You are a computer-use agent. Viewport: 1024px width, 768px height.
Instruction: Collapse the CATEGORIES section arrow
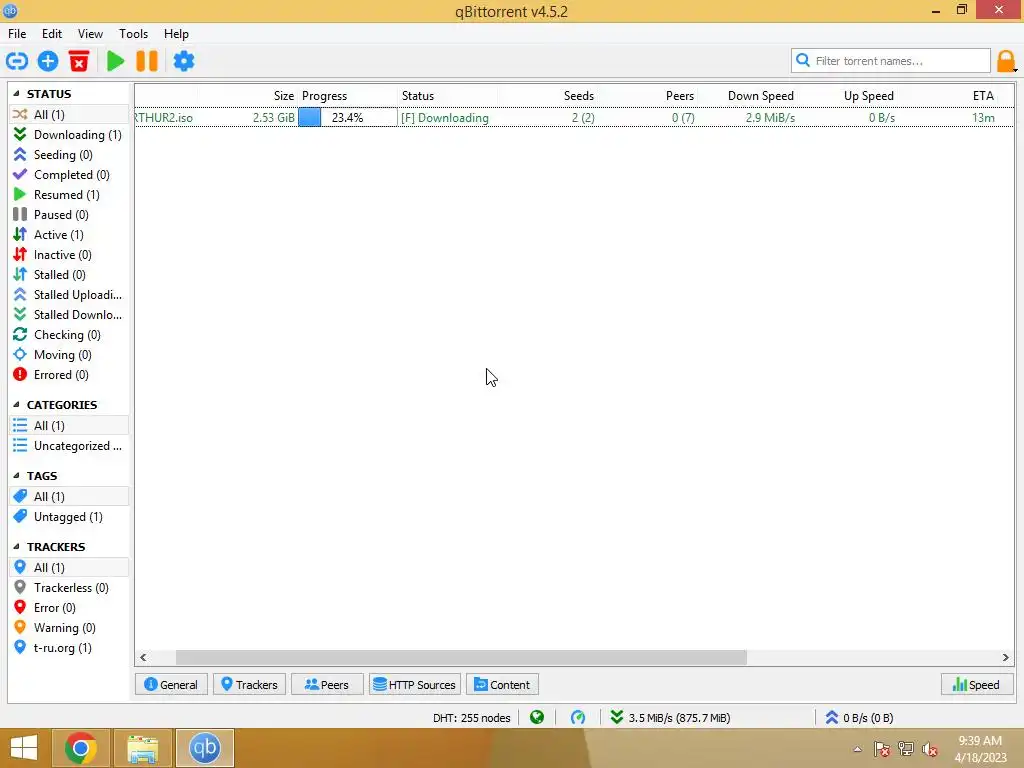(x=16, y=404)
